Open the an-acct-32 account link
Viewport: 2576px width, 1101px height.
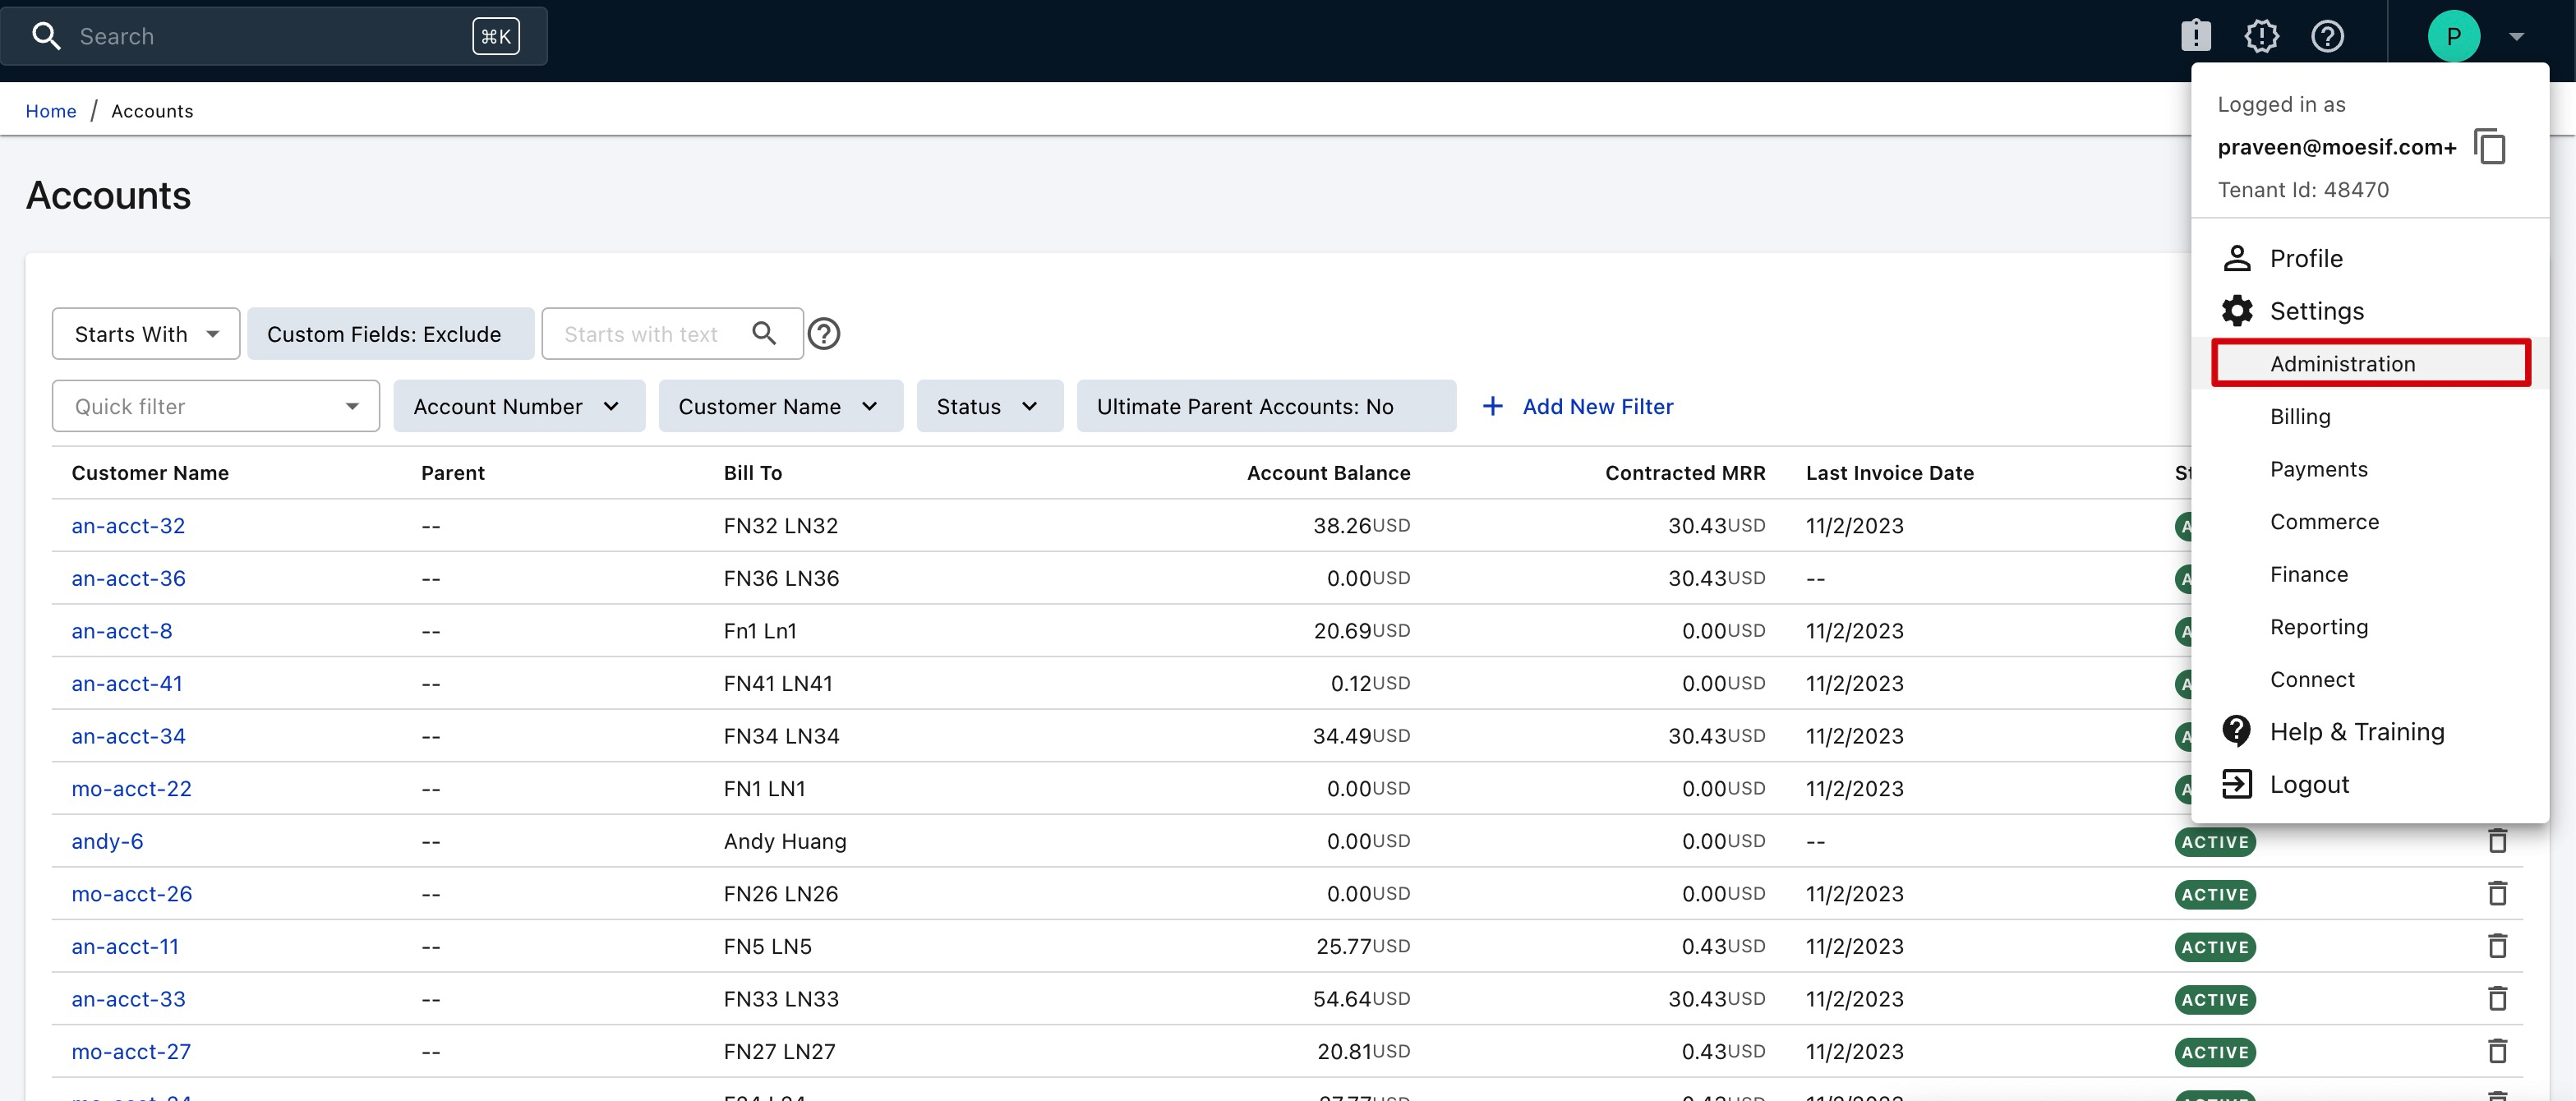click(128, 525)
